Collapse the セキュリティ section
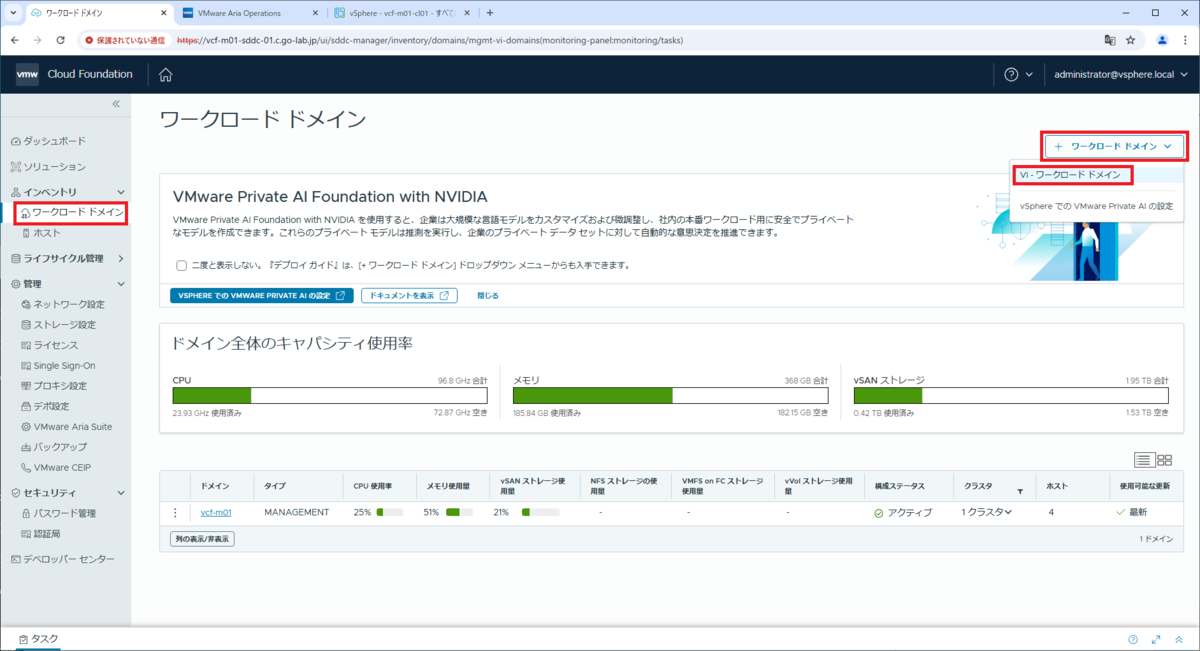 click(122, 493)
